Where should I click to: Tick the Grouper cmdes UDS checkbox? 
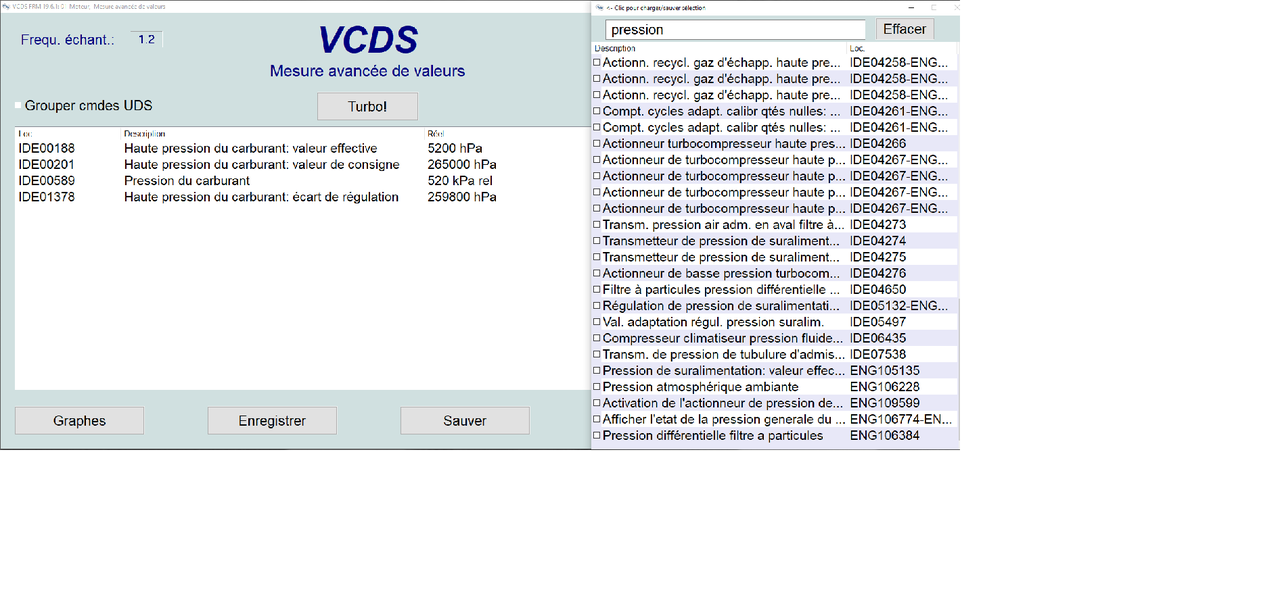18,106
